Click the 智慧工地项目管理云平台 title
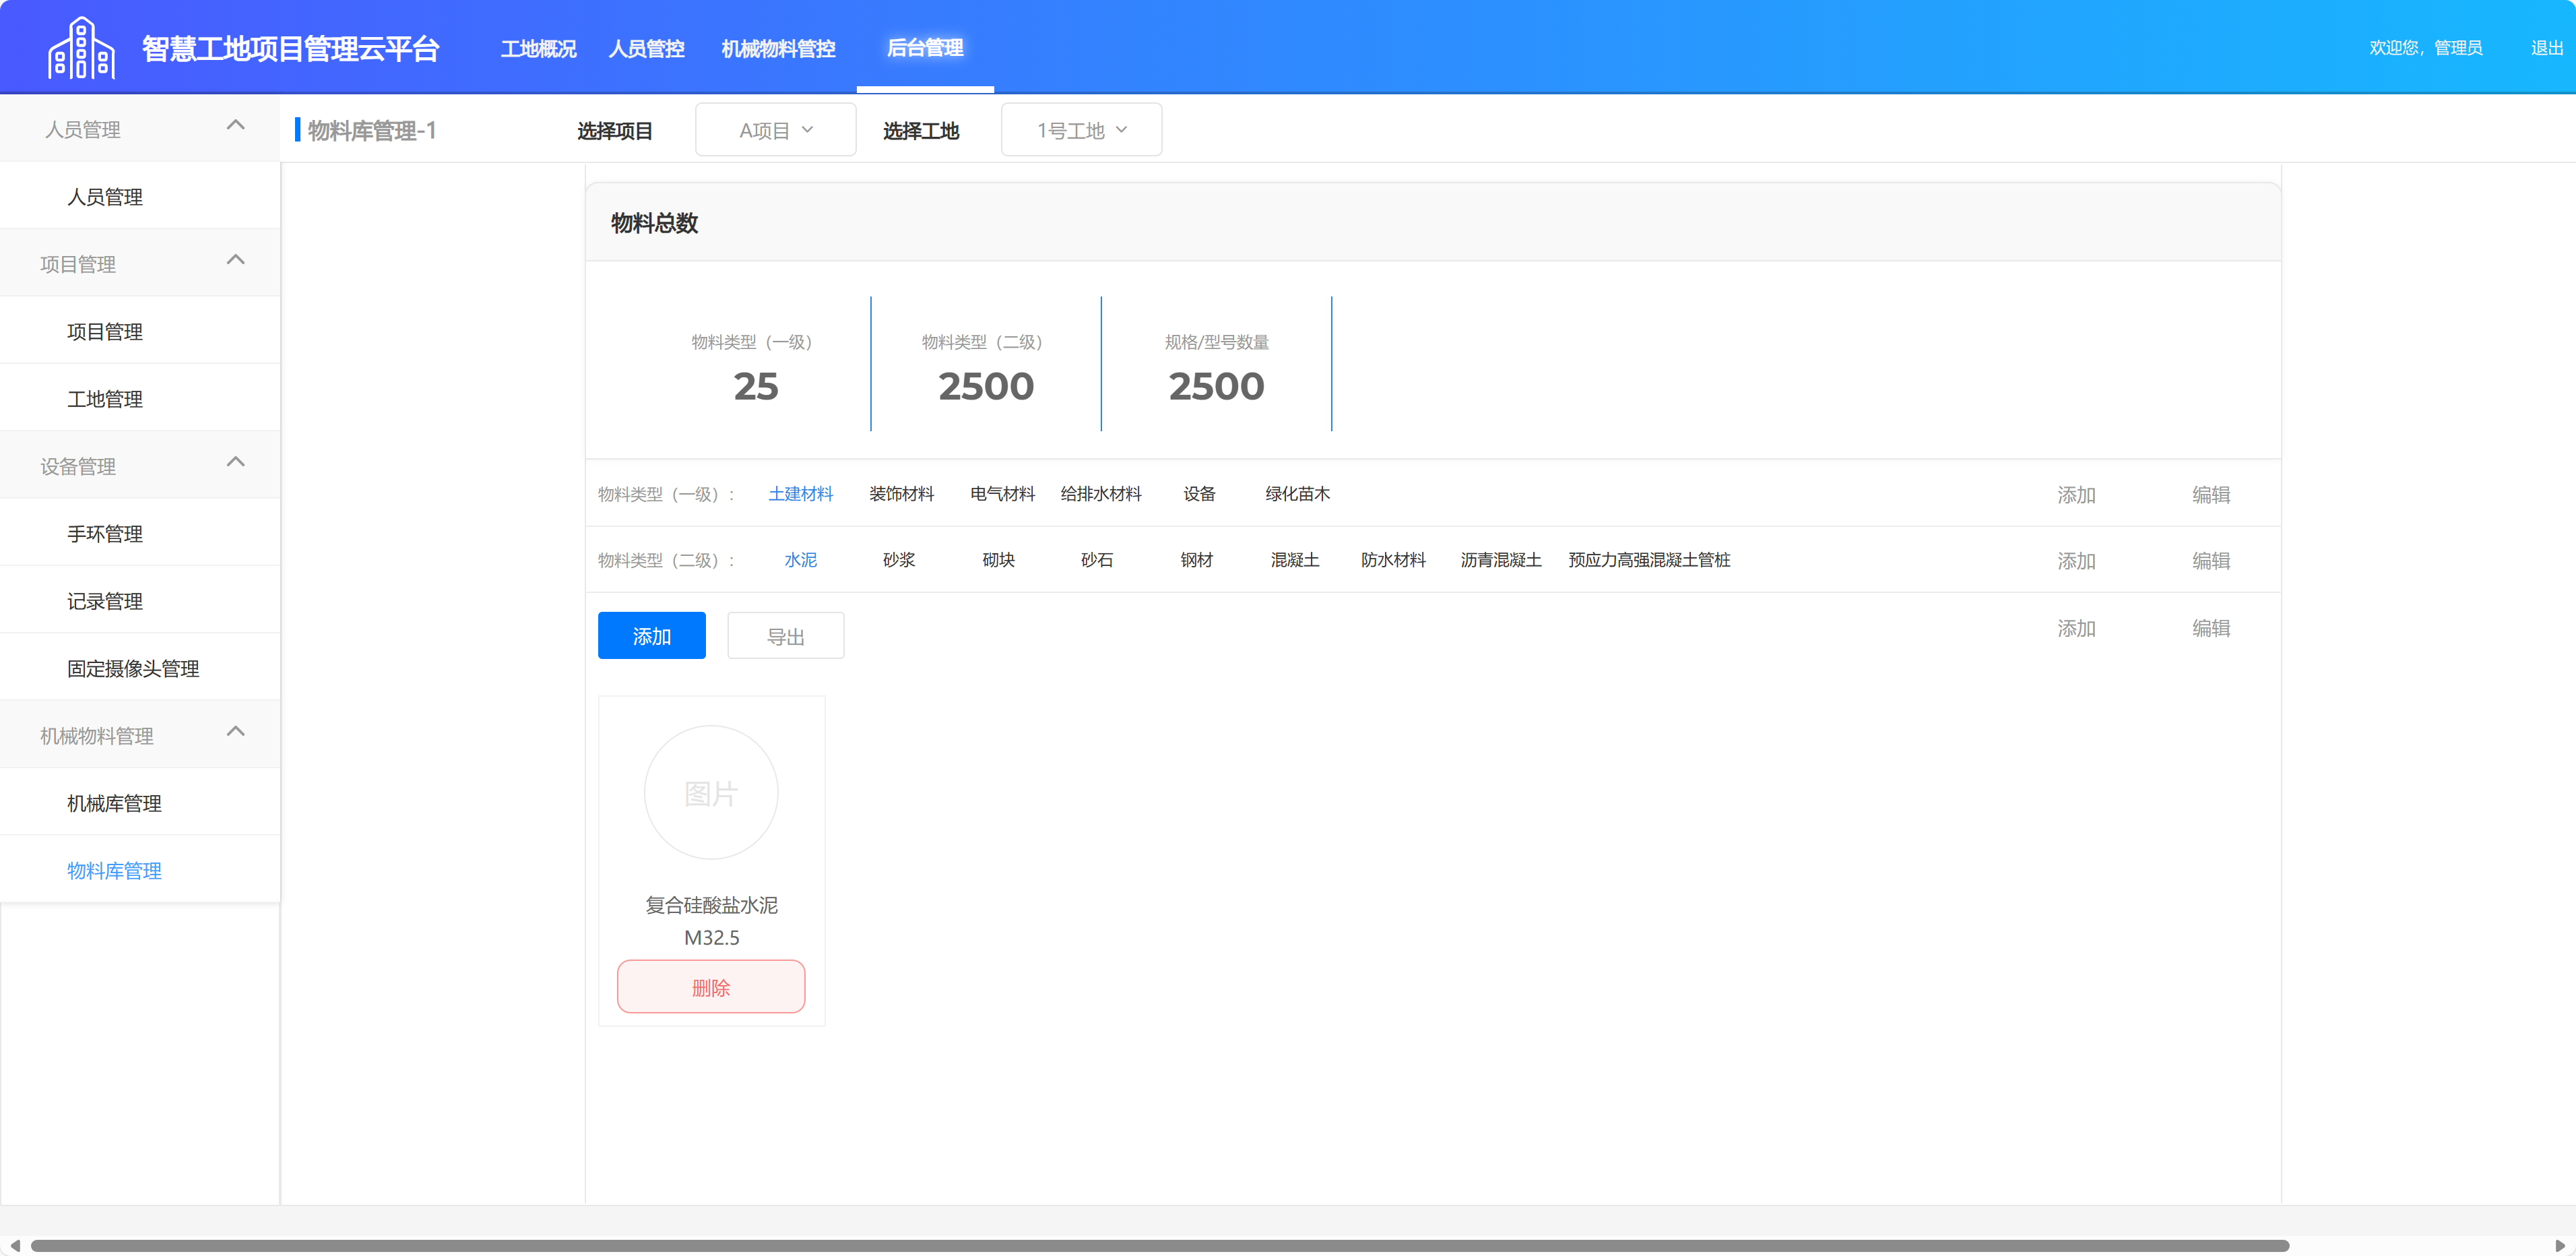 tap(290, 48)
